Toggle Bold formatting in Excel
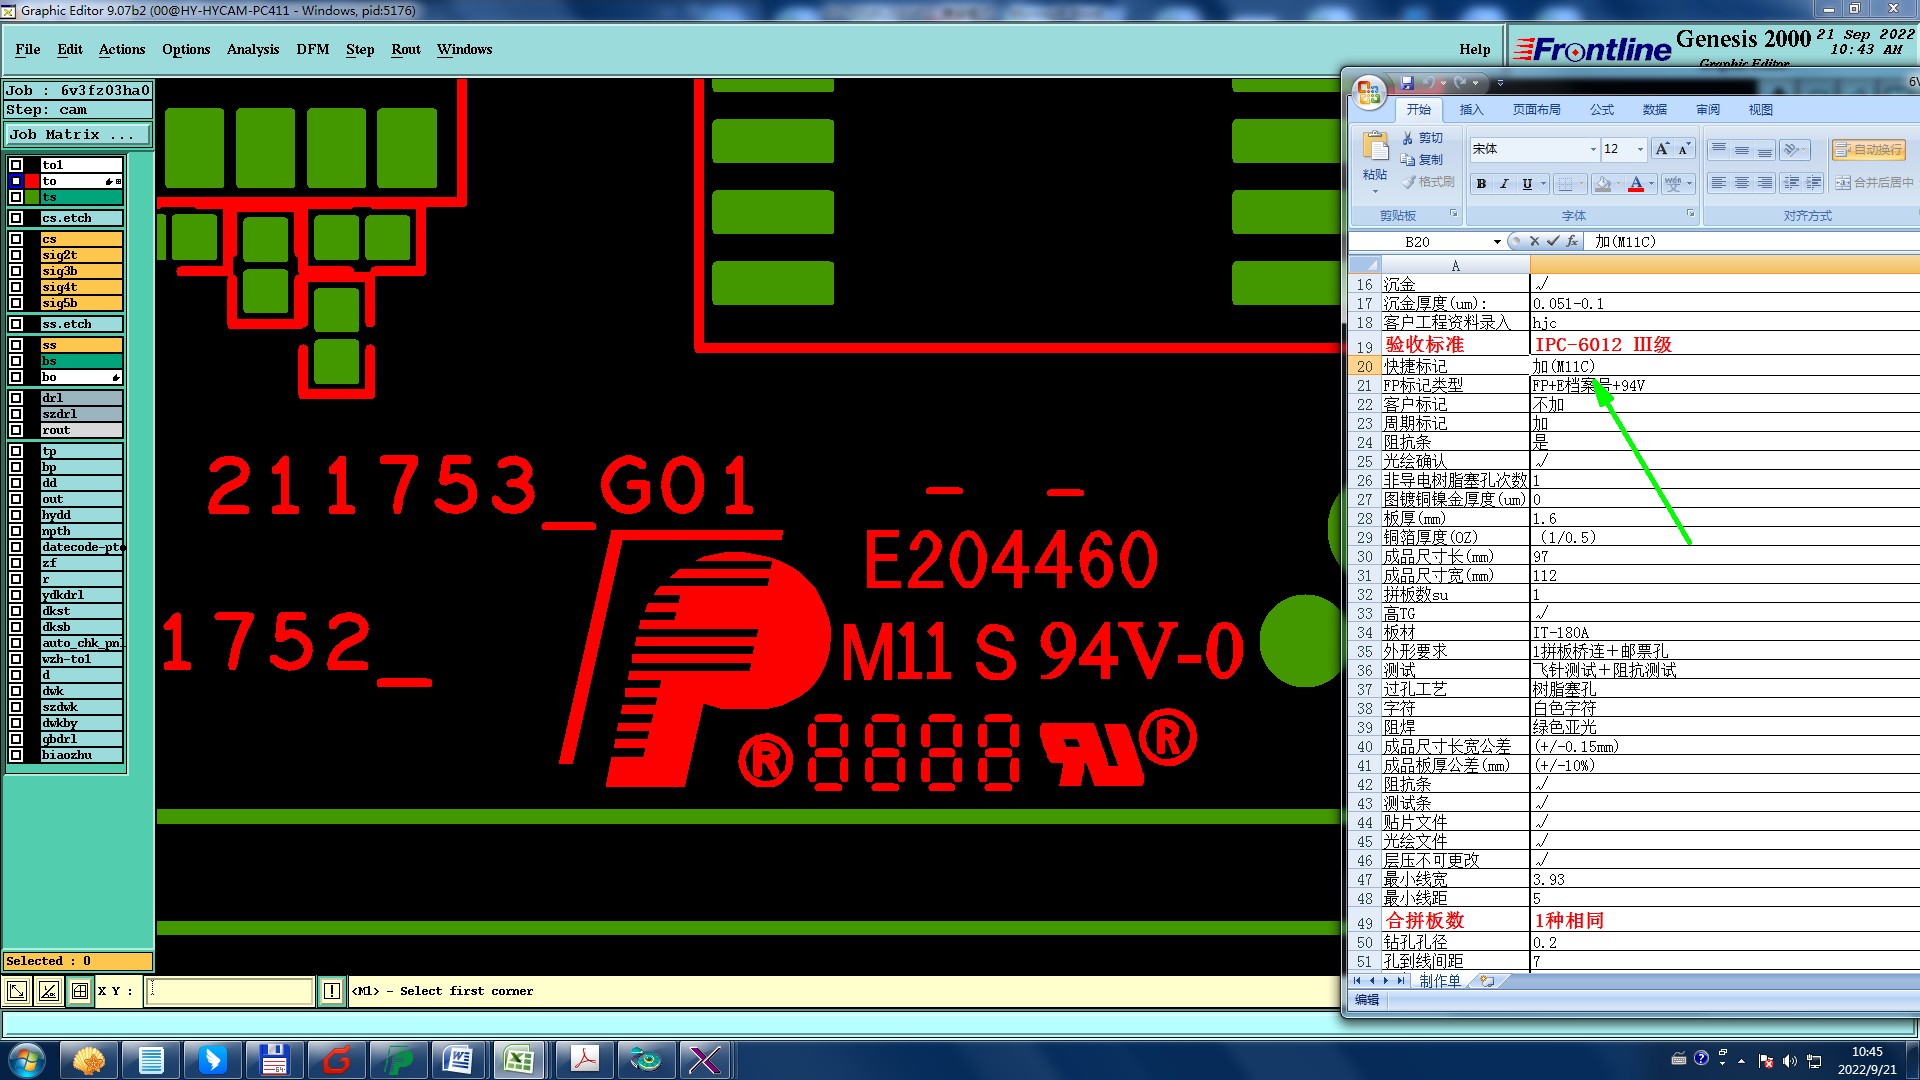Image resolution: width=1920 pixels, height=1080 pixels. click(x=1481, y=184)
